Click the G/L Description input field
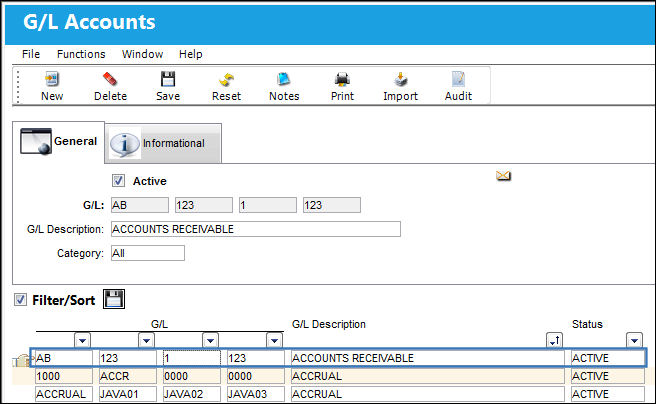The image size is (656, 404). [x=256, y=229]
